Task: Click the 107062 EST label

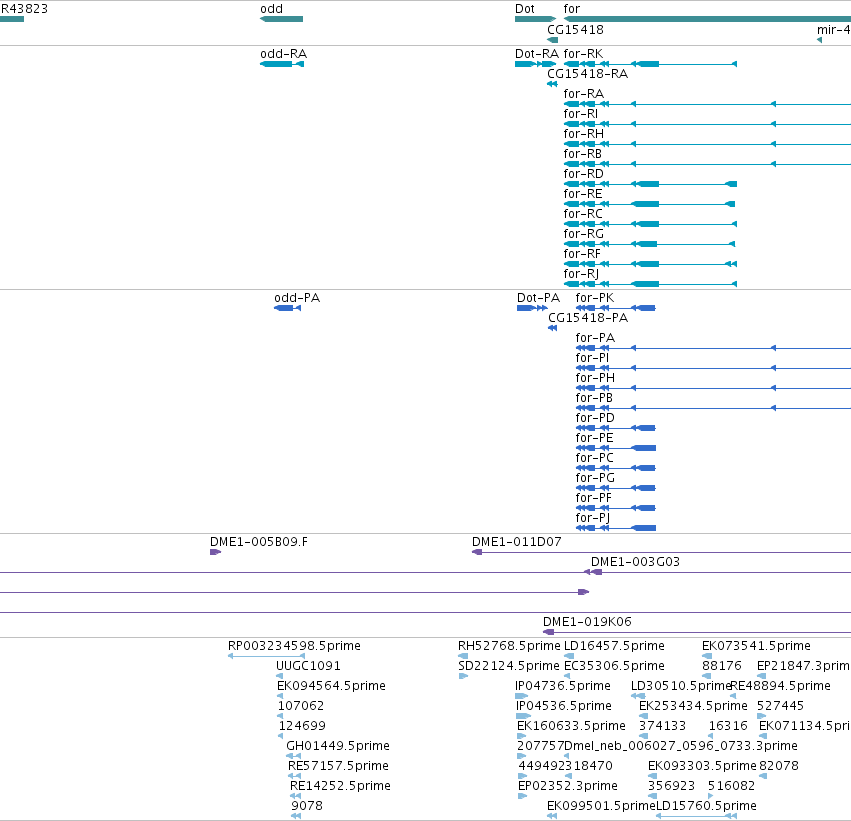Action: pos(301,706)
